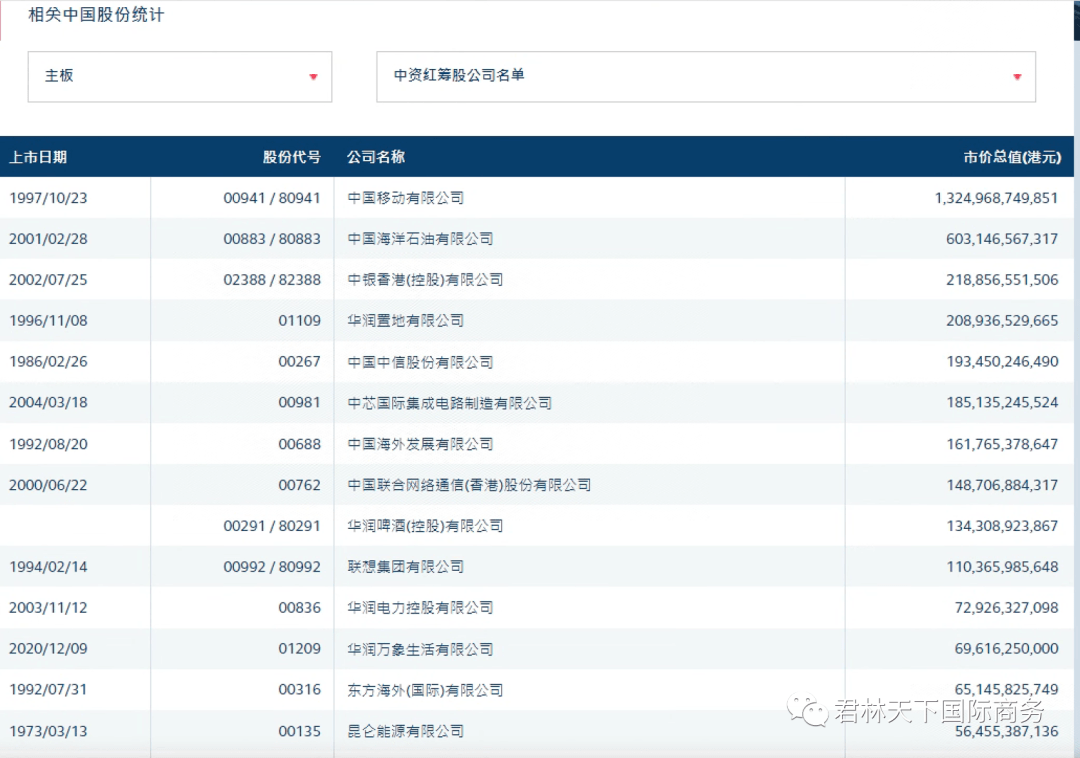
Task: Select listing date 2000/06/22
Action: pyautogui.click(x=48, y=485)
